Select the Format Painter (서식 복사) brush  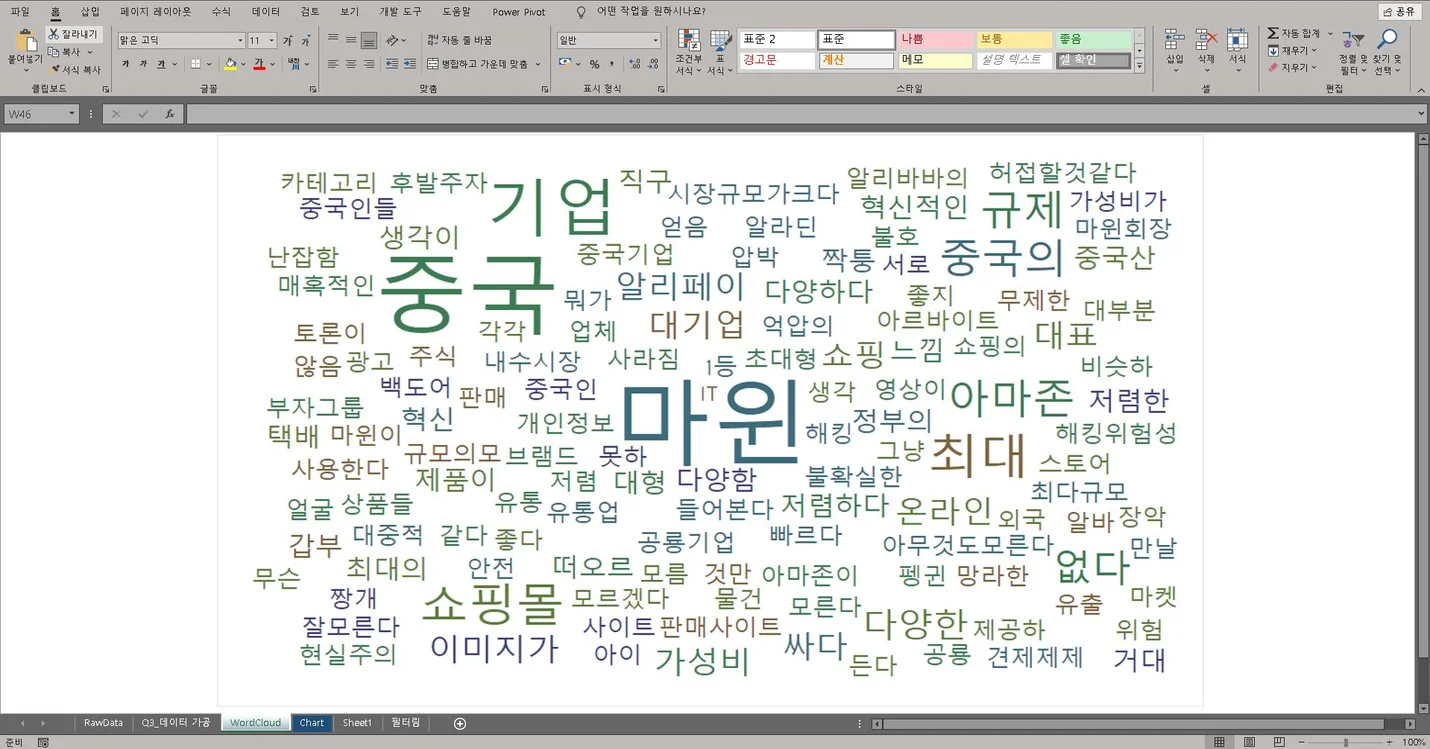click(54, 69)
